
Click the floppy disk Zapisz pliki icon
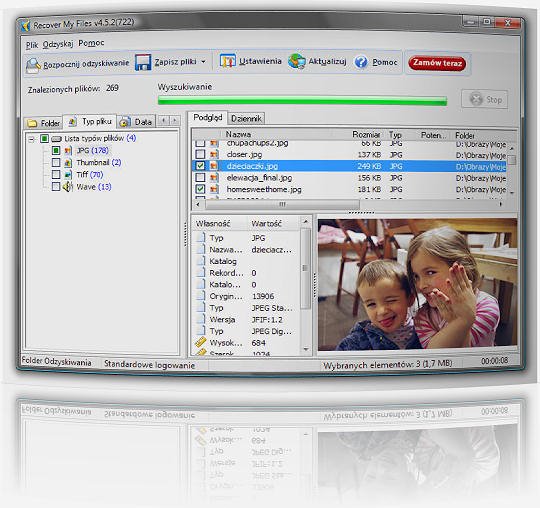click(143, 62)
